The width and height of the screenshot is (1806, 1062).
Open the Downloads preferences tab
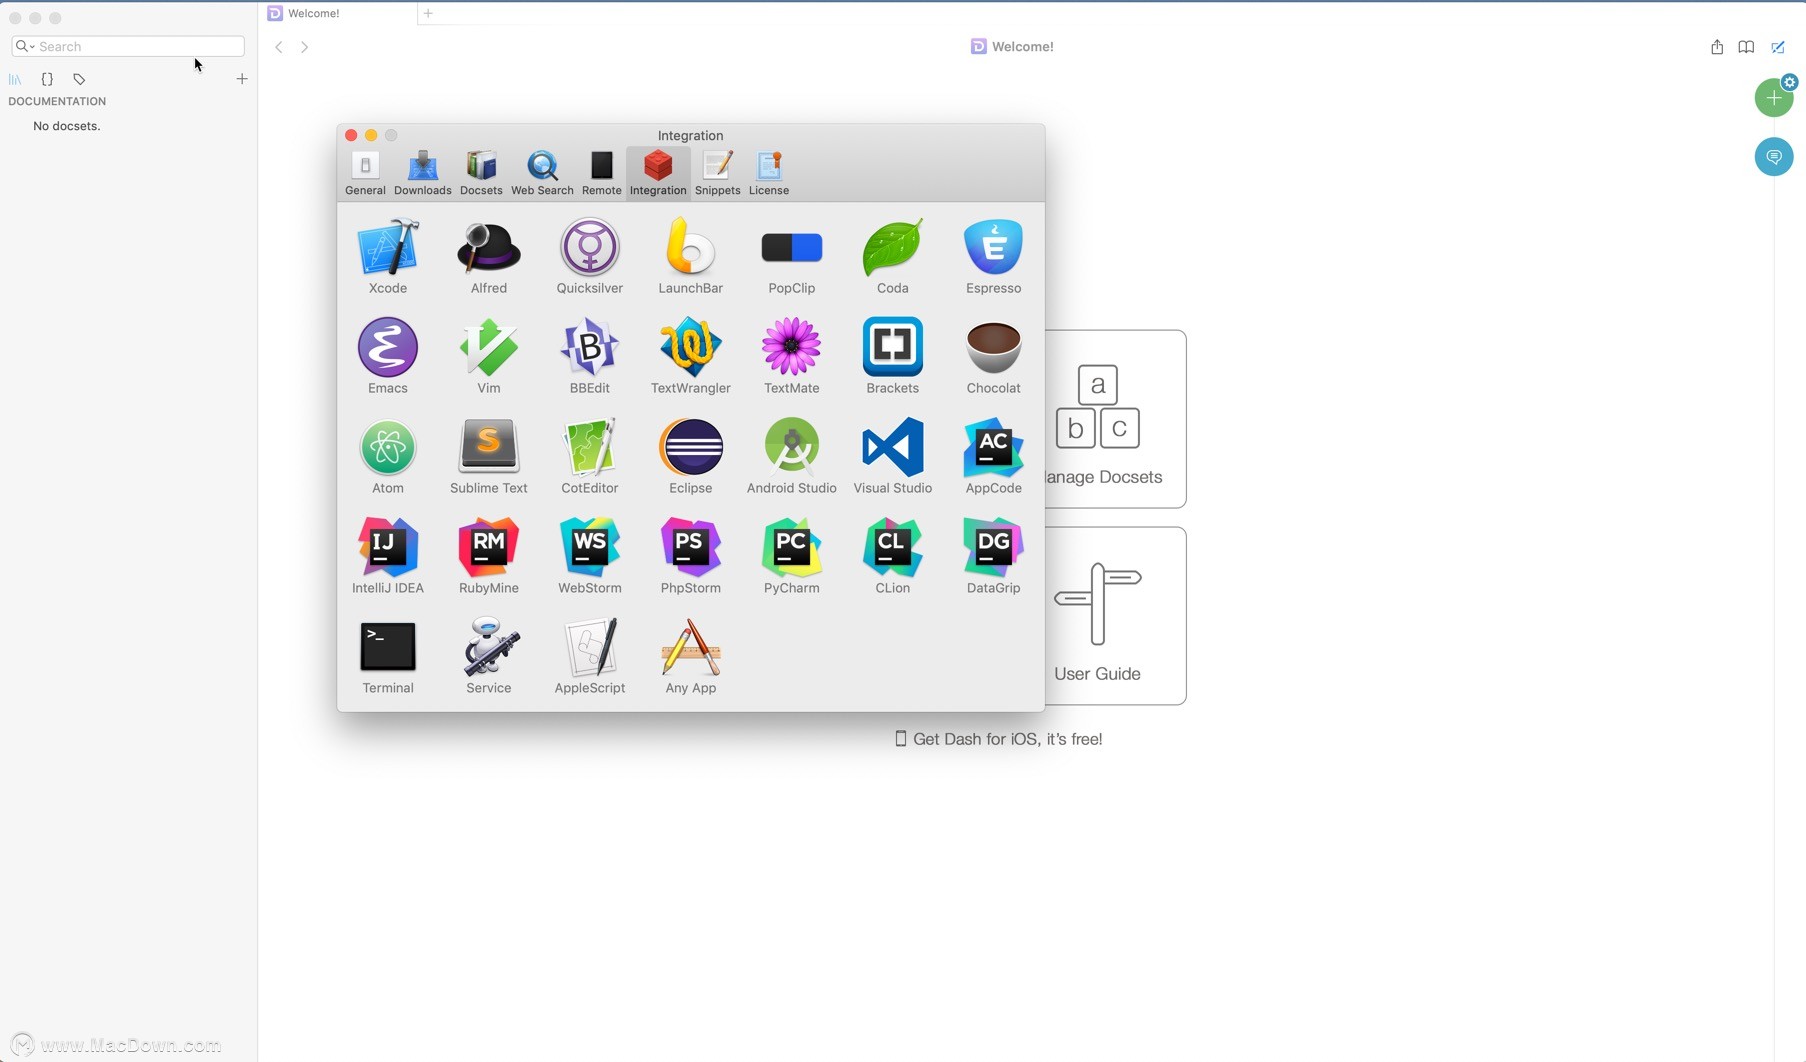[x=423, y=173]
